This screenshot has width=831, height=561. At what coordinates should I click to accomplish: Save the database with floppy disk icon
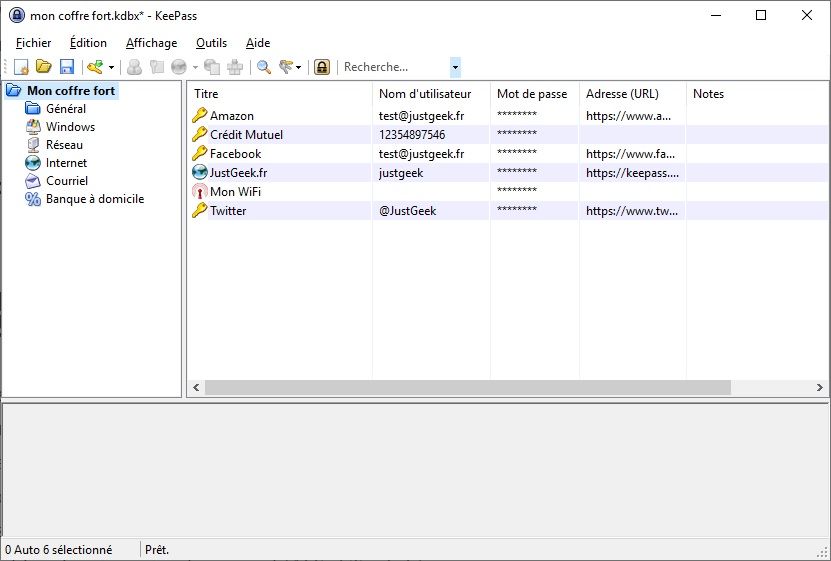(x=67, y=67)
